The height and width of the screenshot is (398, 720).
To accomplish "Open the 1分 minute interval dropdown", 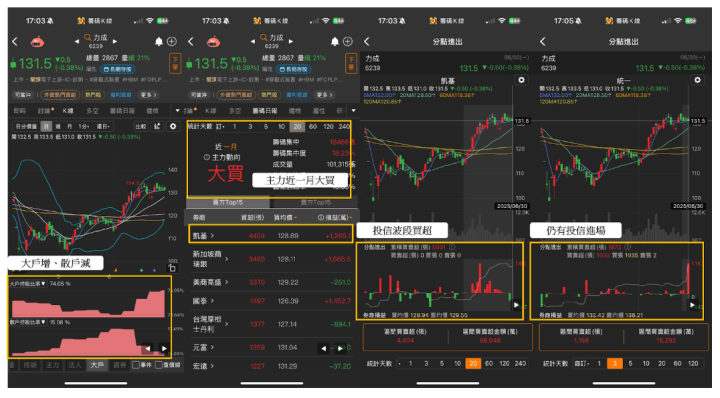I will tap(83, 126).
